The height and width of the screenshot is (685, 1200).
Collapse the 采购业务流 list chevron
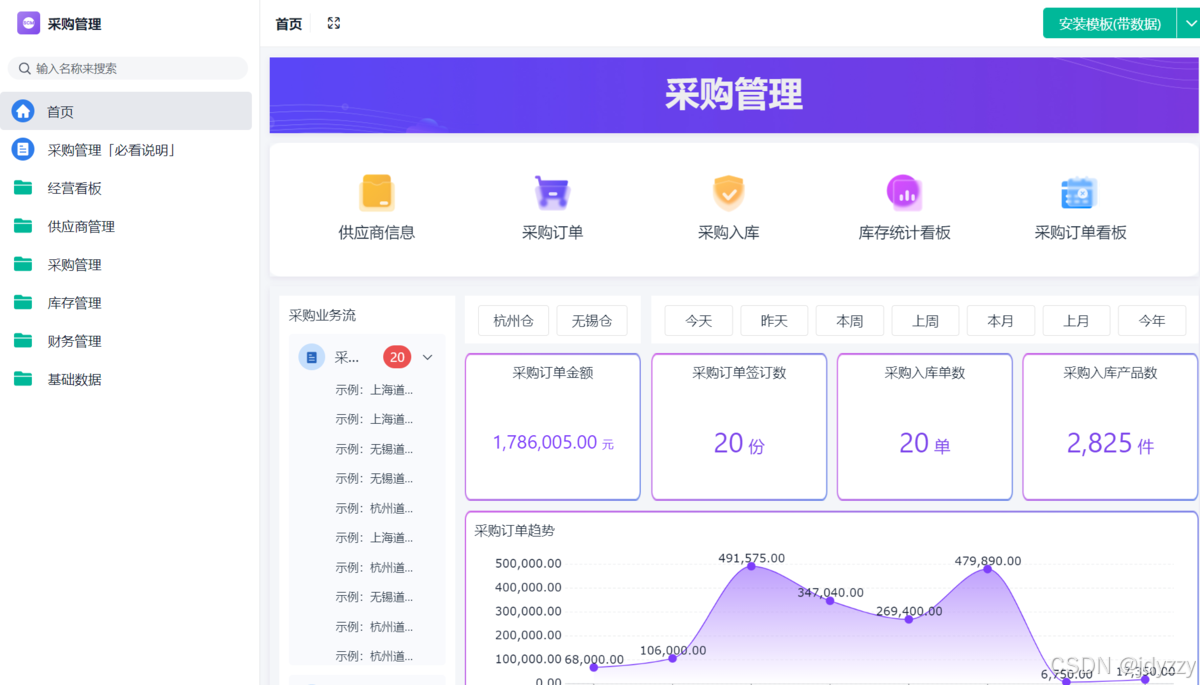point(427,357)
